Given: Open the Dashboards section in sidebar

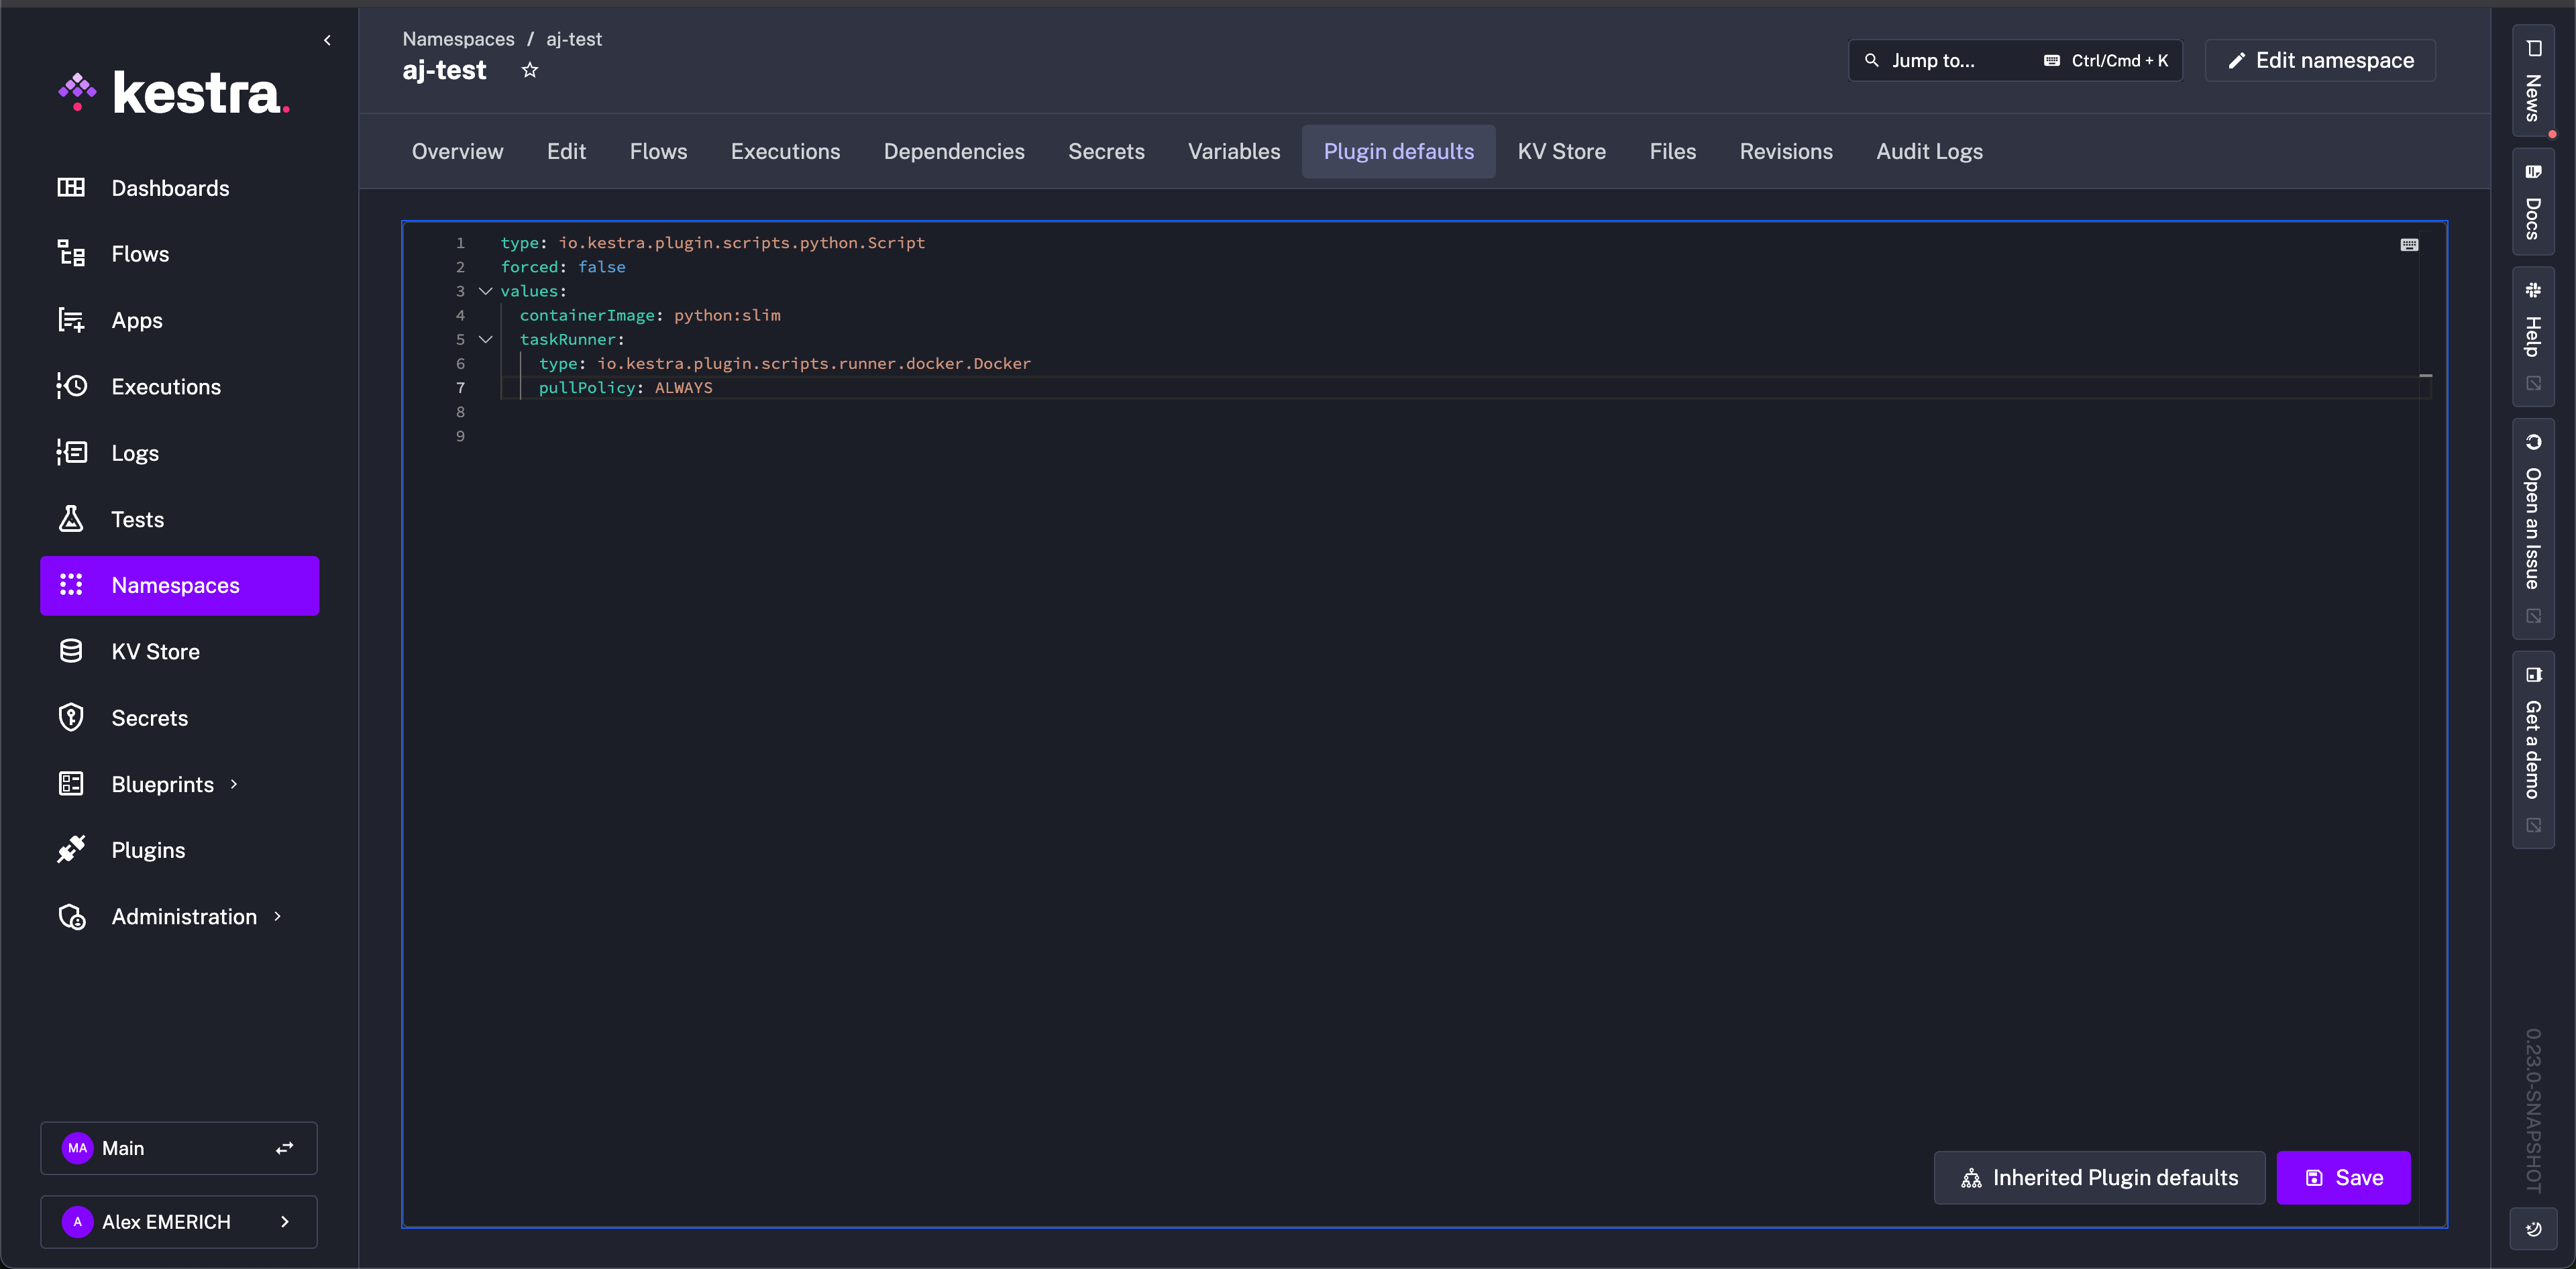Looking at the screenshot, I should pos(169,187).
